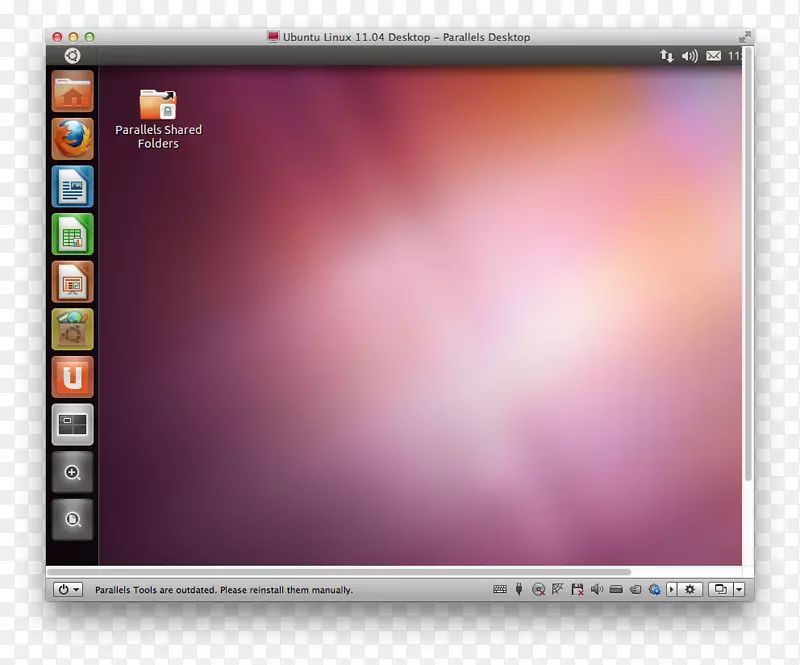Click the Ubuntu One launcher icon
800x665 pixels.
[72, 377]
